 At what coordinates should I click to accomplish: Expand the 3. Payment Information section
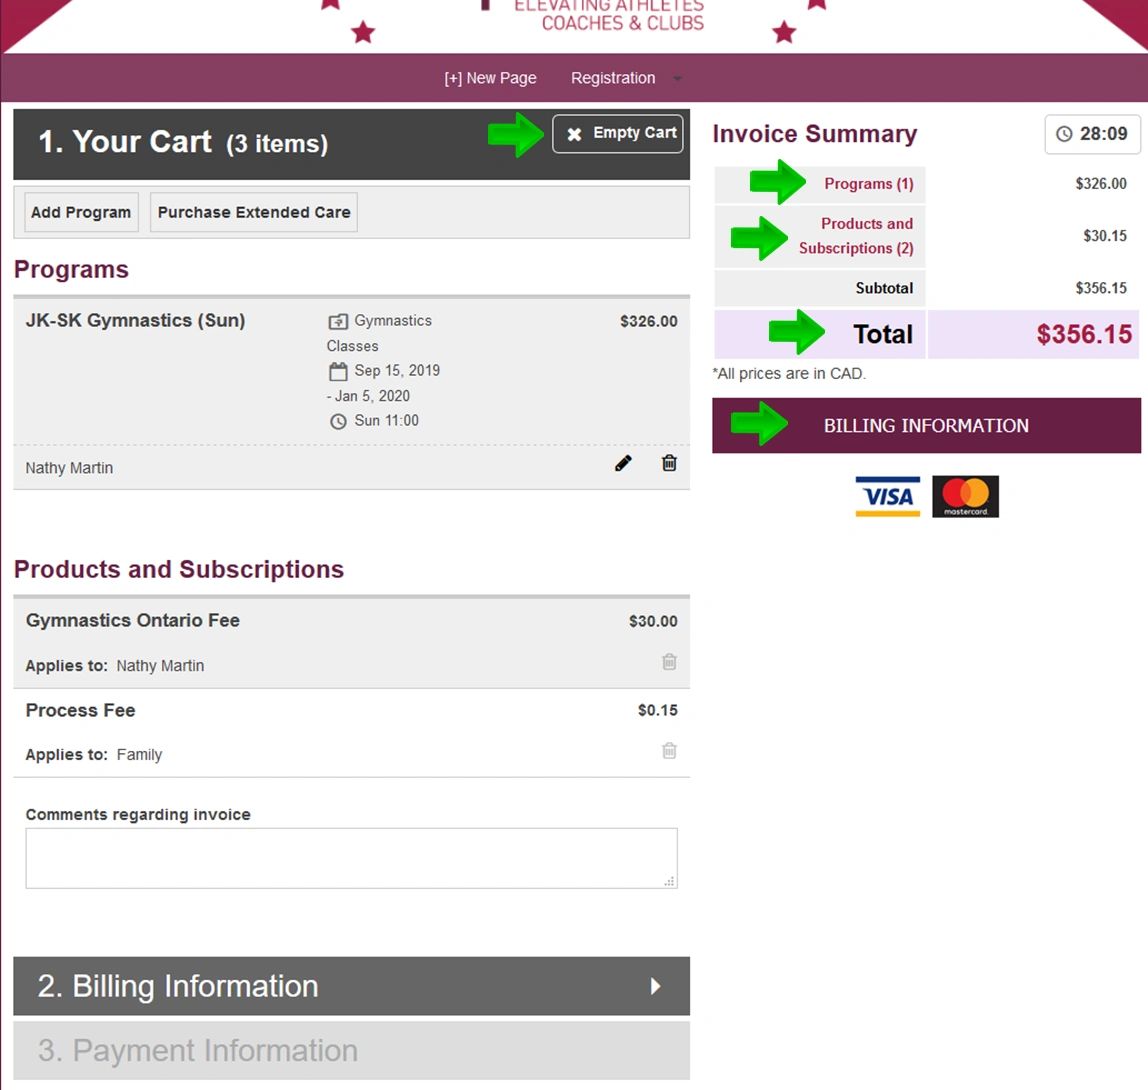click(351, 1050)
